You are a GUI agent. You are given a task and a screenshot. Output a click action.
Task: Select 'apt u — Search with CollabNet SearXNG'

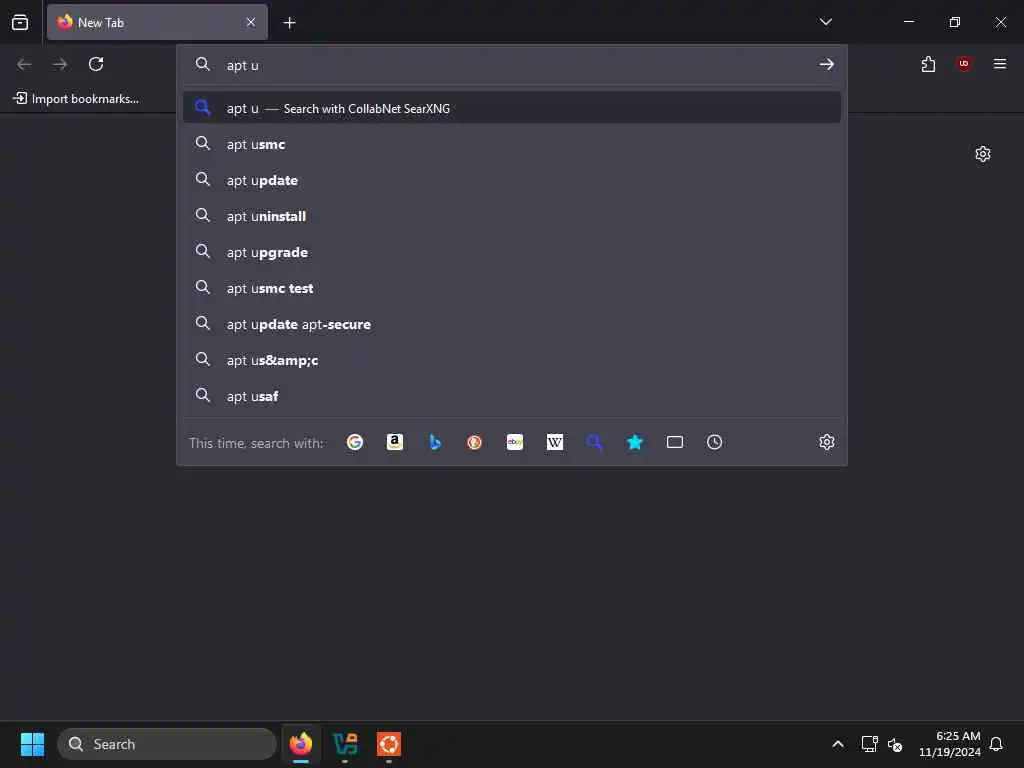512,108
